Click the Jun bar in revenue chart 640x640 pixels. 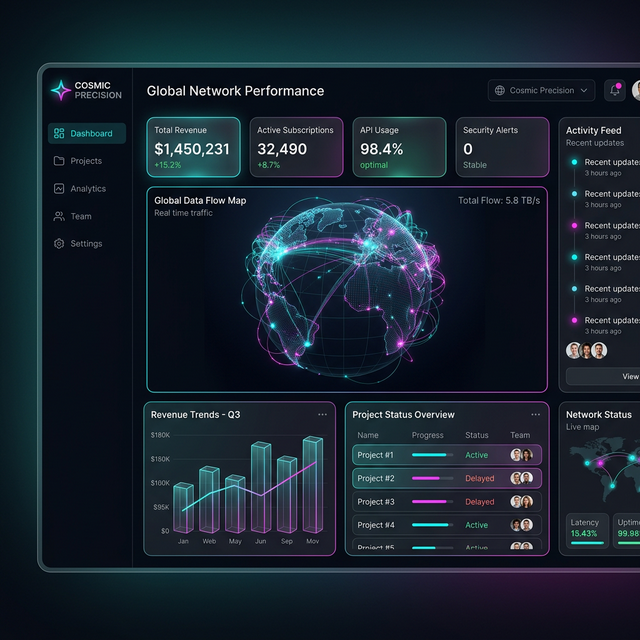pyautogui.click(x=261, y=487)
